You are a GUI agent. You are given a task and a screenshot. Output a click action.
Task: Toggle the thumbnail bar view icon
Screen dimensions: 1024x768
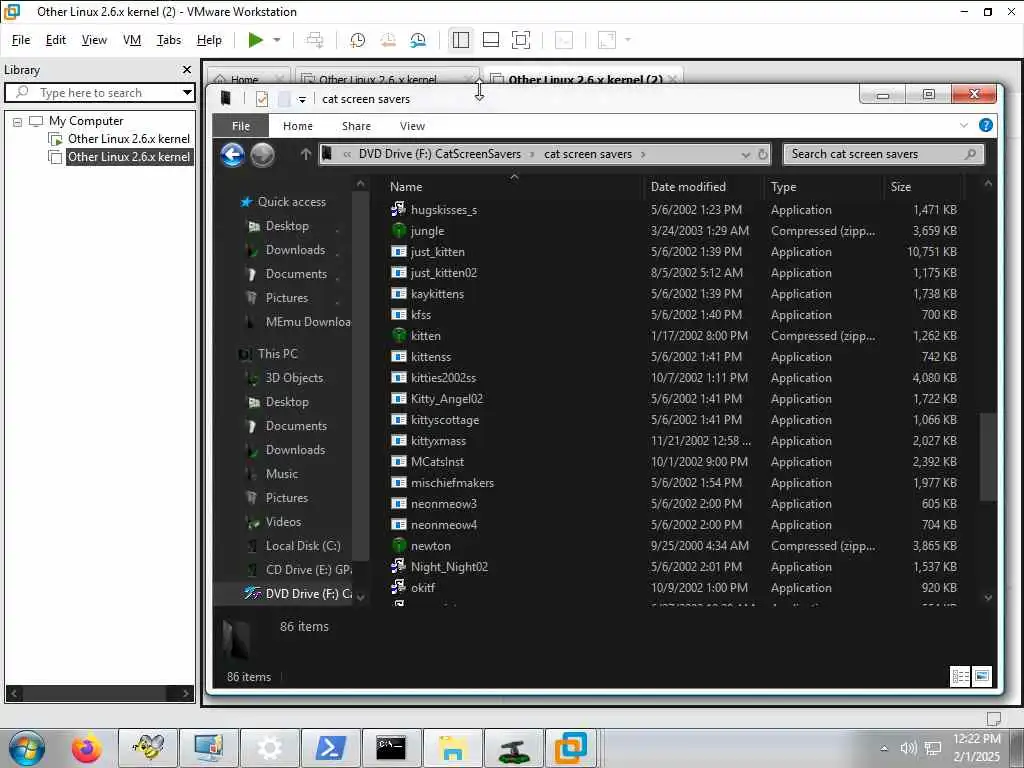[490, 40]
